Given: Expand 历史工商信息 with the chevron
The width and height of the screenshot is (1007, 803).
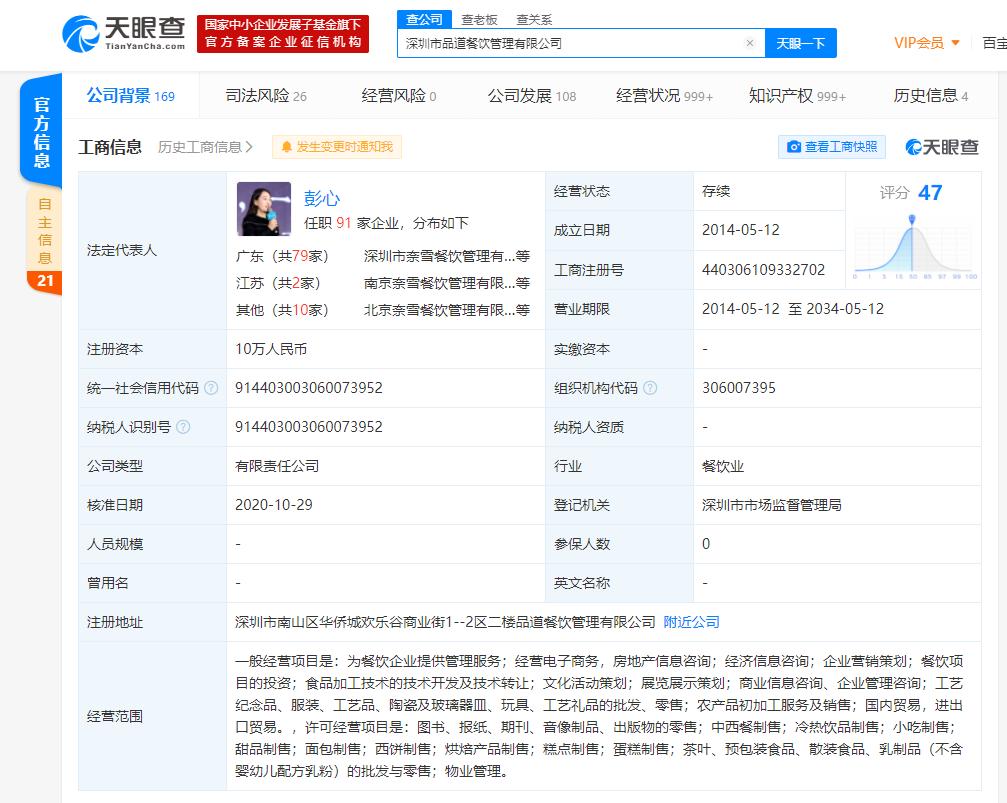Looking at the screenshot, I should [x=248, y=146].
